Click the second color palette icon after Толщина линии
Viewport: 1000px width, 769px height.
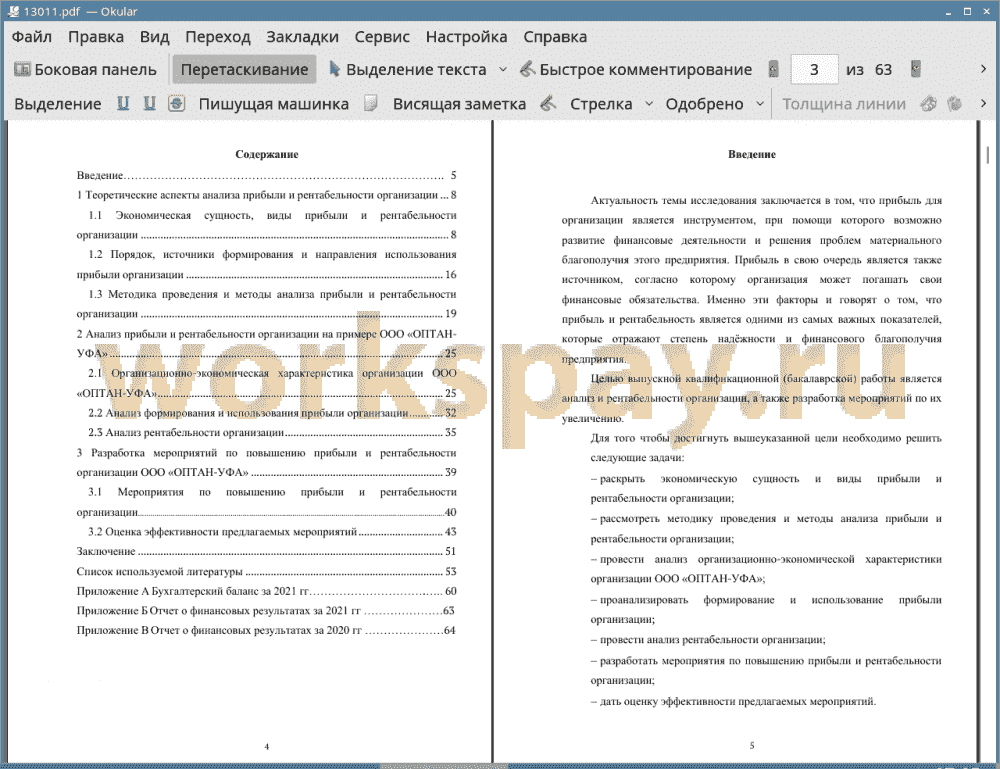tap(955, 103)
